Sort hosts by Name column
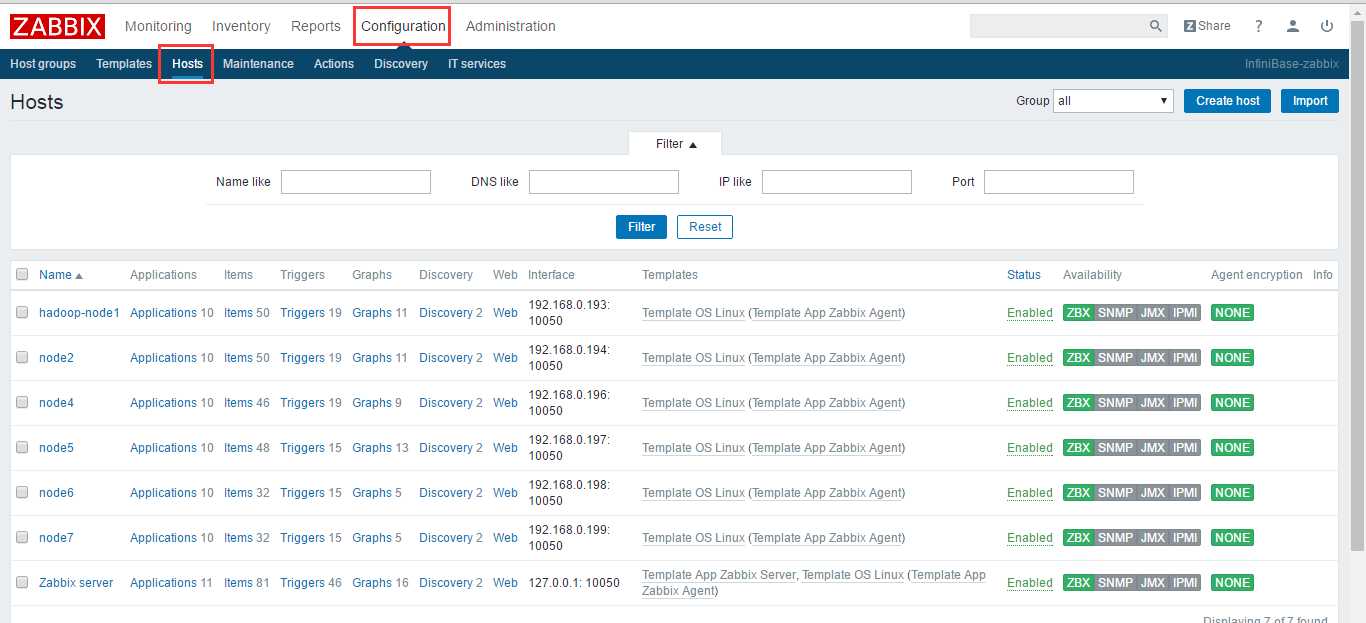 coord(60,275)
